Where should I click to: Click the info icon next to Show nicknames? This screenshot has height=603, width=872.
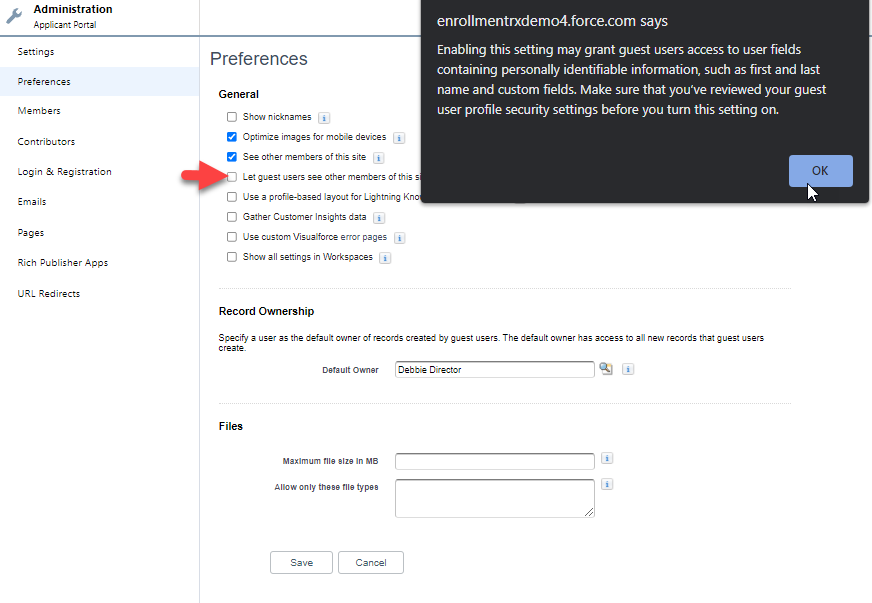(x=324, y=118)
